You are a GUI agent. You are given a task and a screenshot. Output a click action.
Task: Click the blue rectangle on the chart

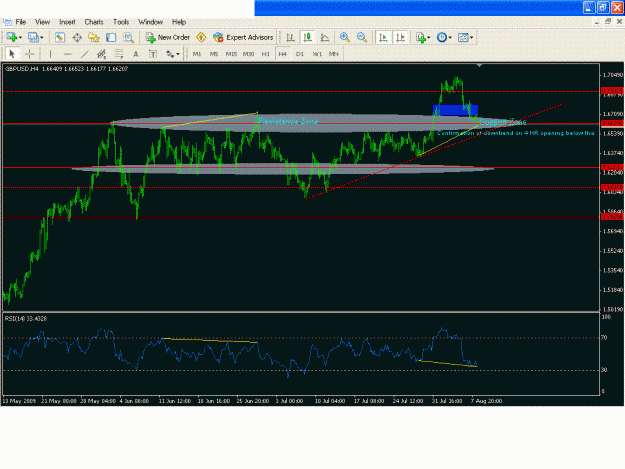(x=455, y=110)
